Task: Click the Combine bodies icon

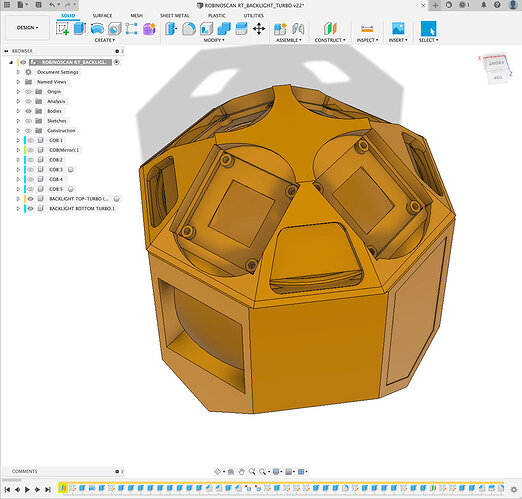Action: coord(224,29)
